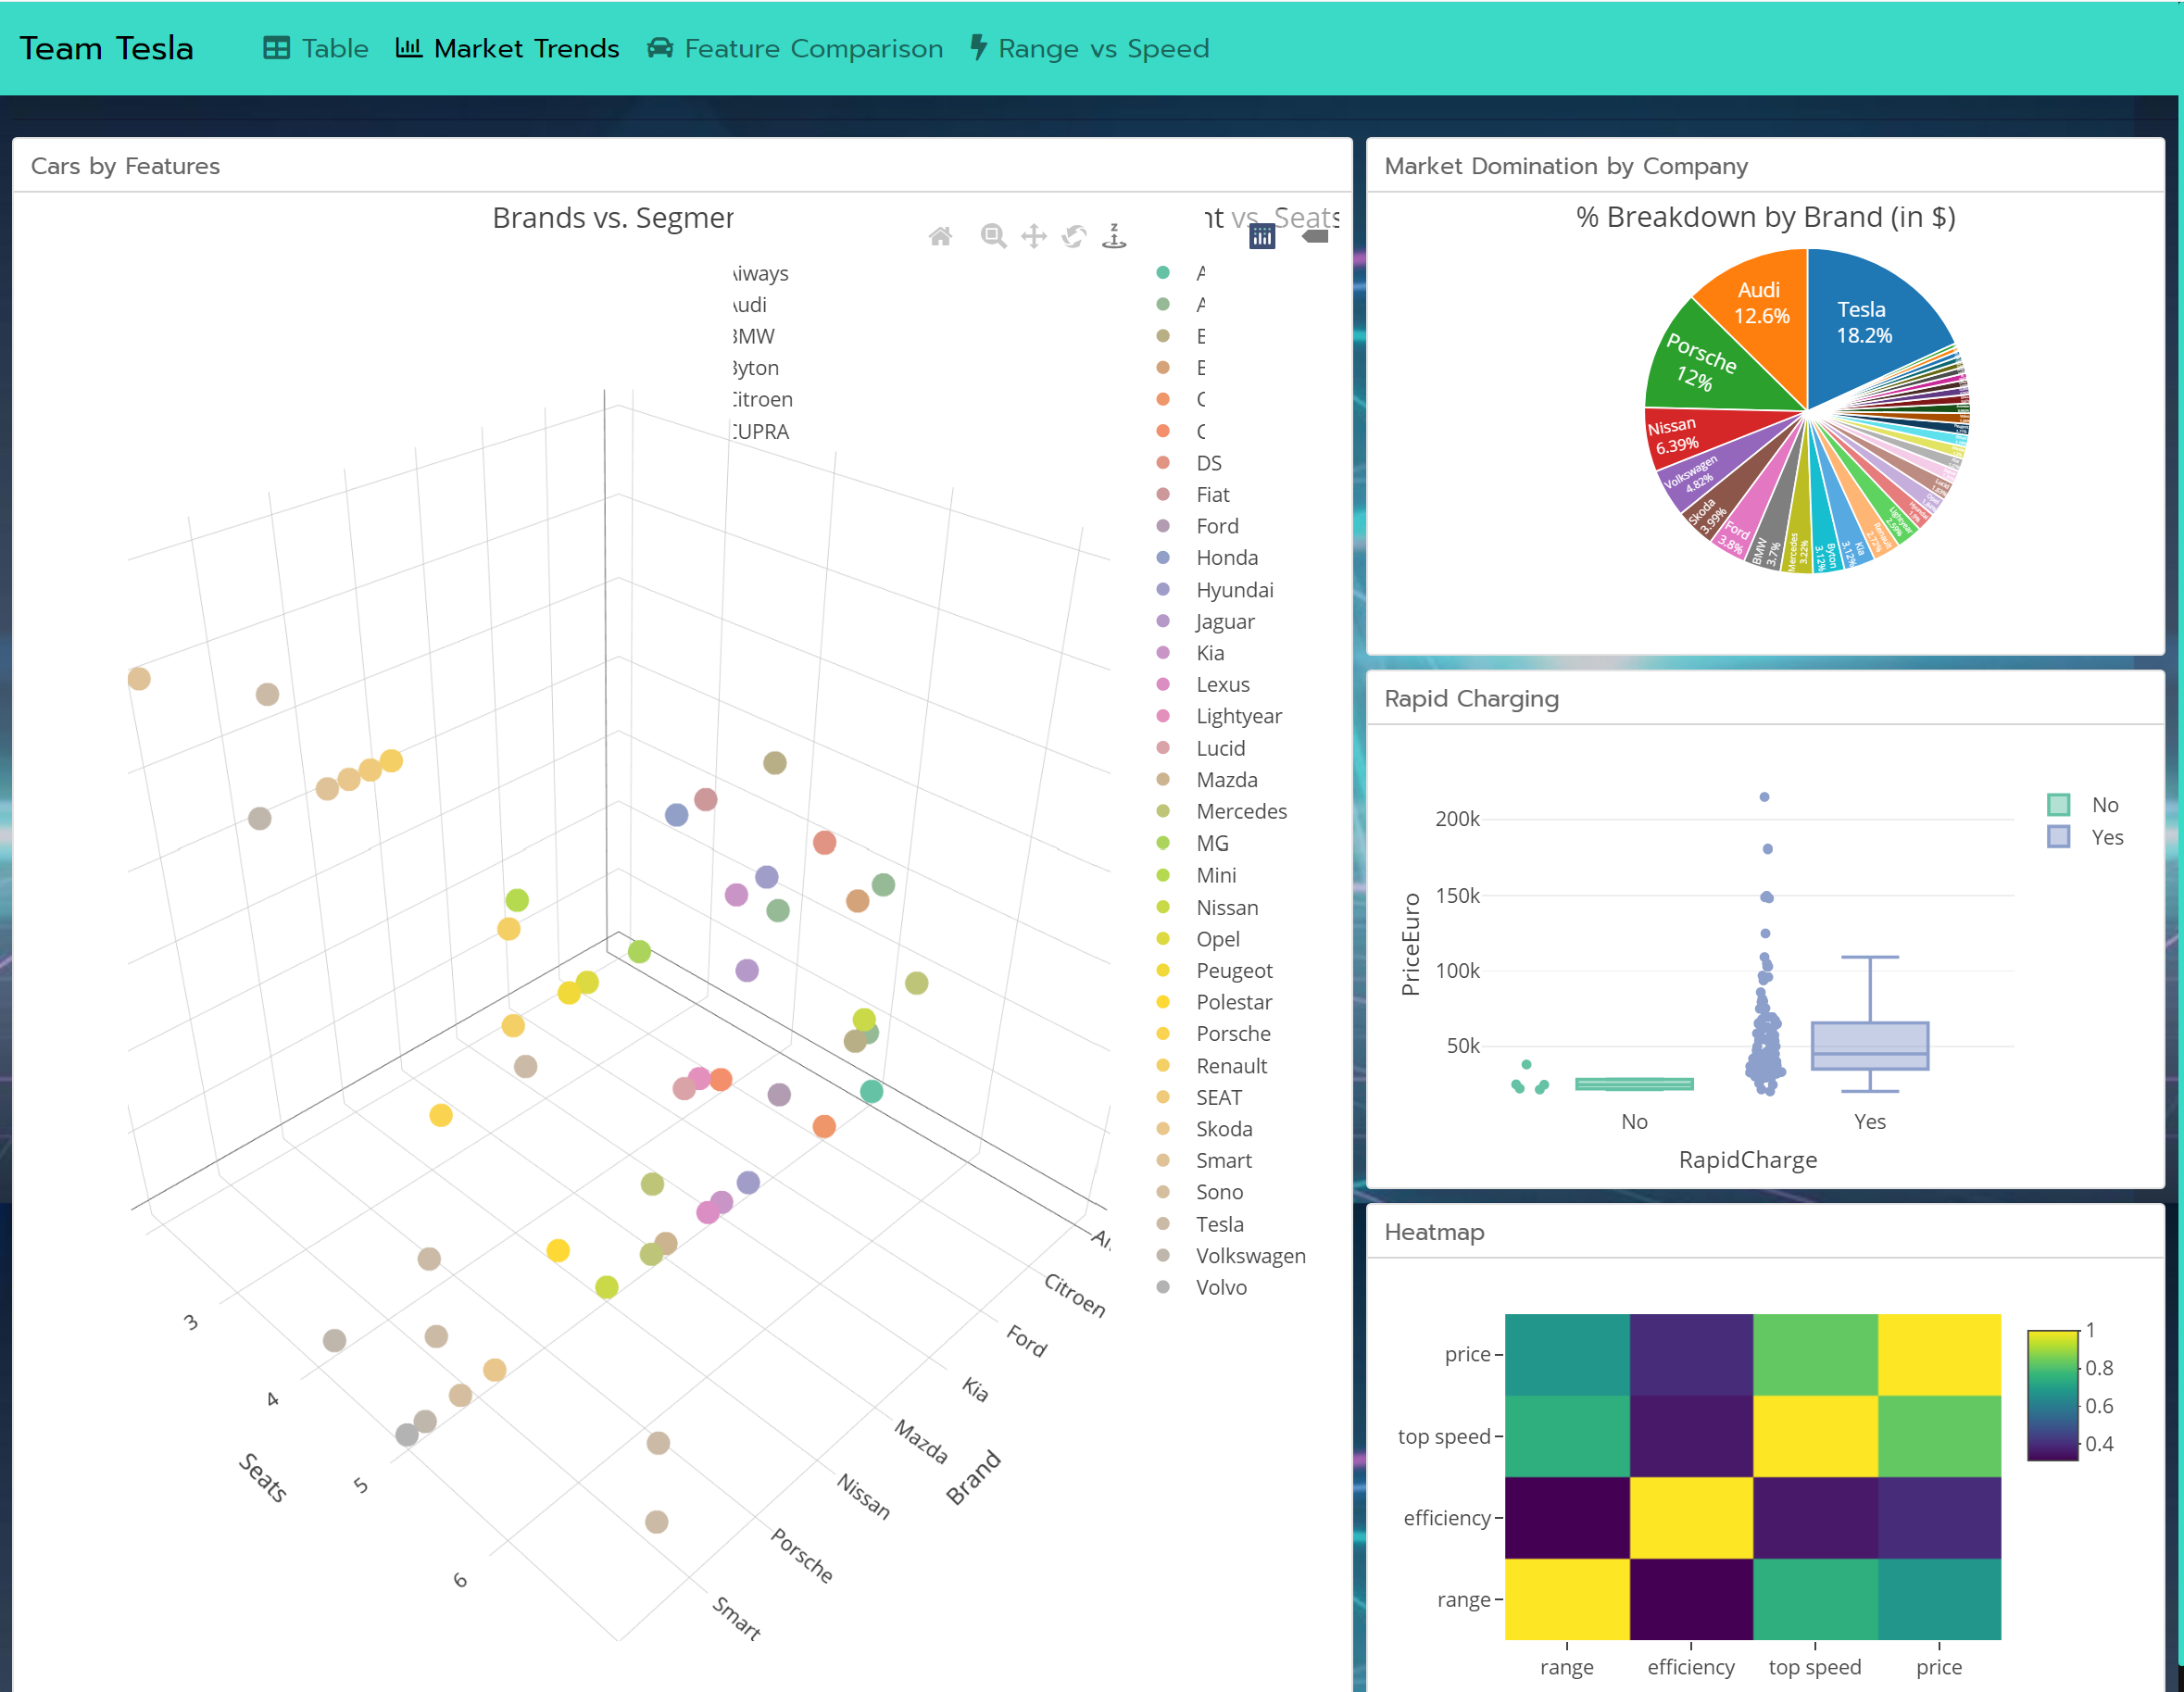The height and width of the screenshot is (1692, 2184).
Task: Hide Mazda trace via legend
Action: coord(1226,780)
